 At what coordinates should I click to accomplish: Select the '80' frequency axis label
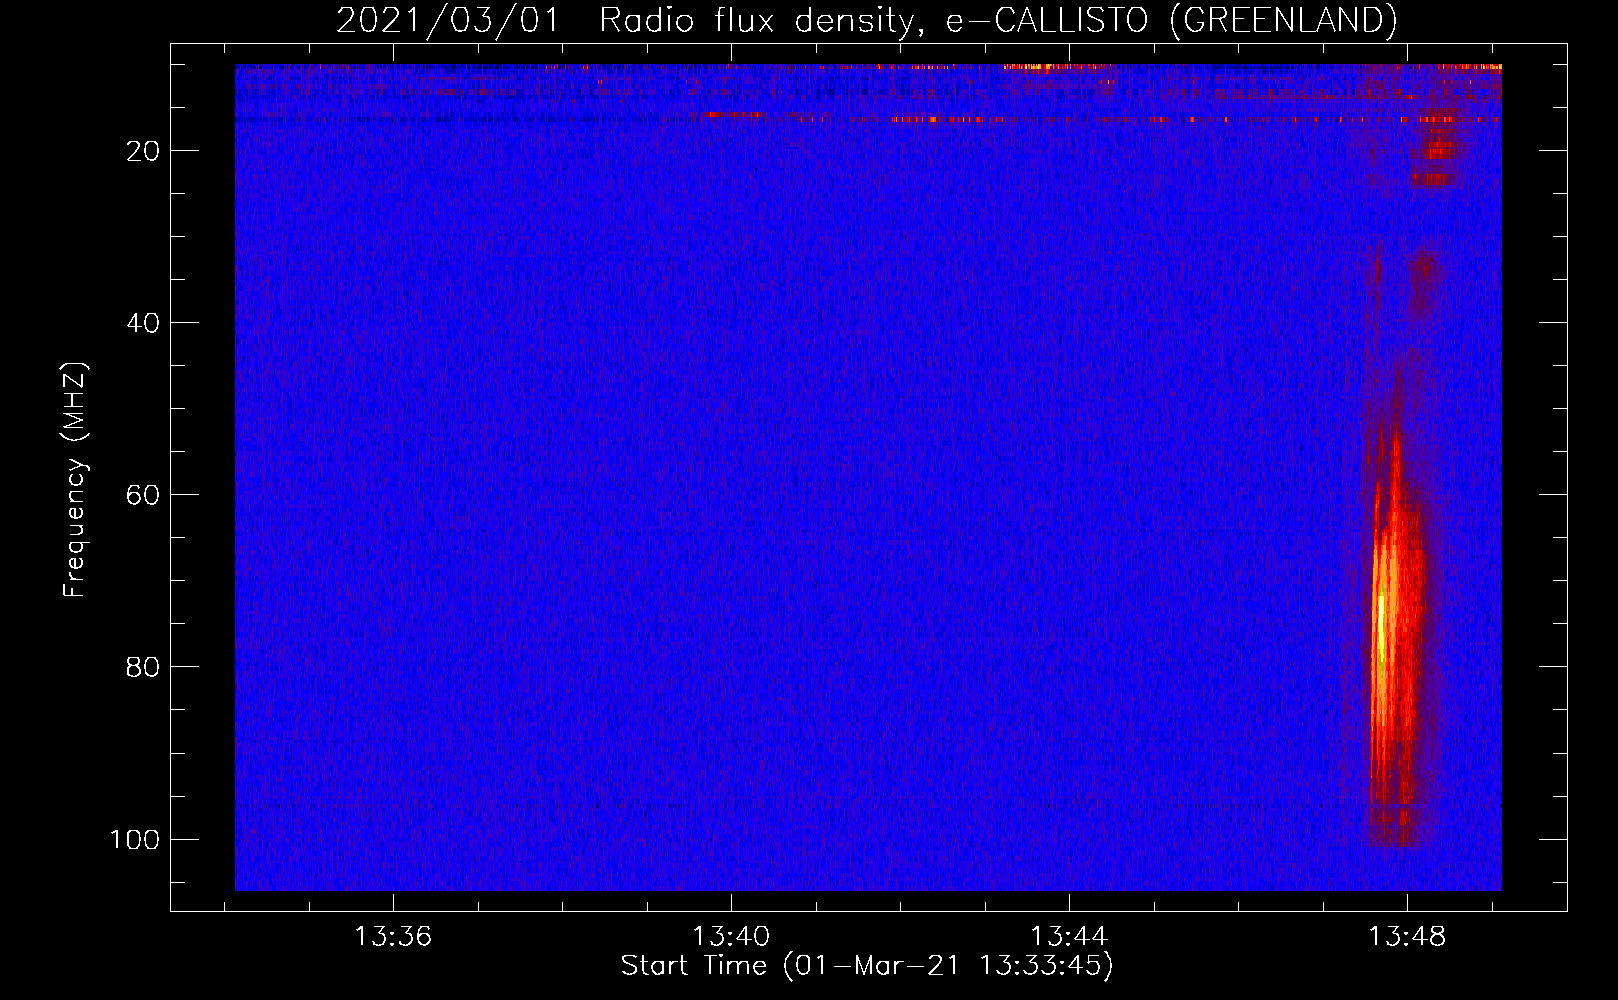coord(143,667)
